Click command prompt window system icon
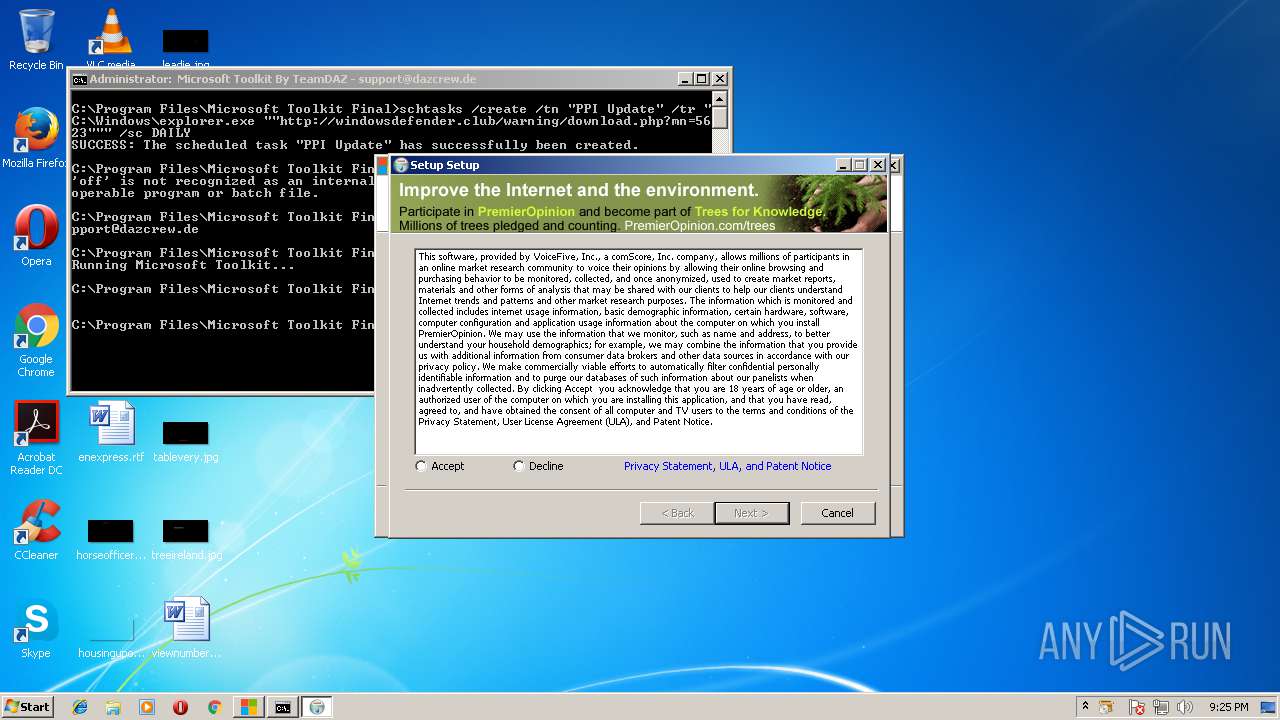 coord(79,79)
